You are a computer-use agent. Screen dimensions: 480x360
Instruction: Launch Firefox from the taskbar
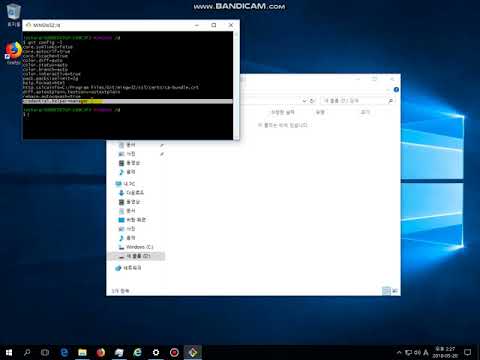tap(101, 352)
